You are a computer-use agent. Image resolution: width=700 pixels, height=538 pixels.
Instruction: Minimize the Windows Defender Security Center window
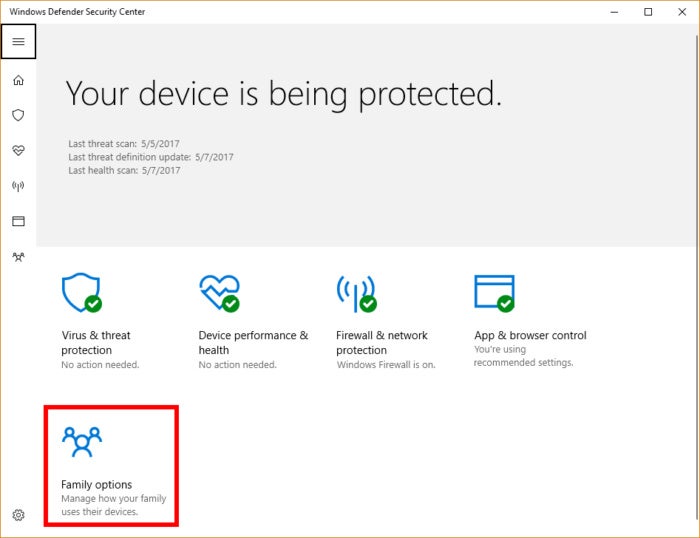614,12
